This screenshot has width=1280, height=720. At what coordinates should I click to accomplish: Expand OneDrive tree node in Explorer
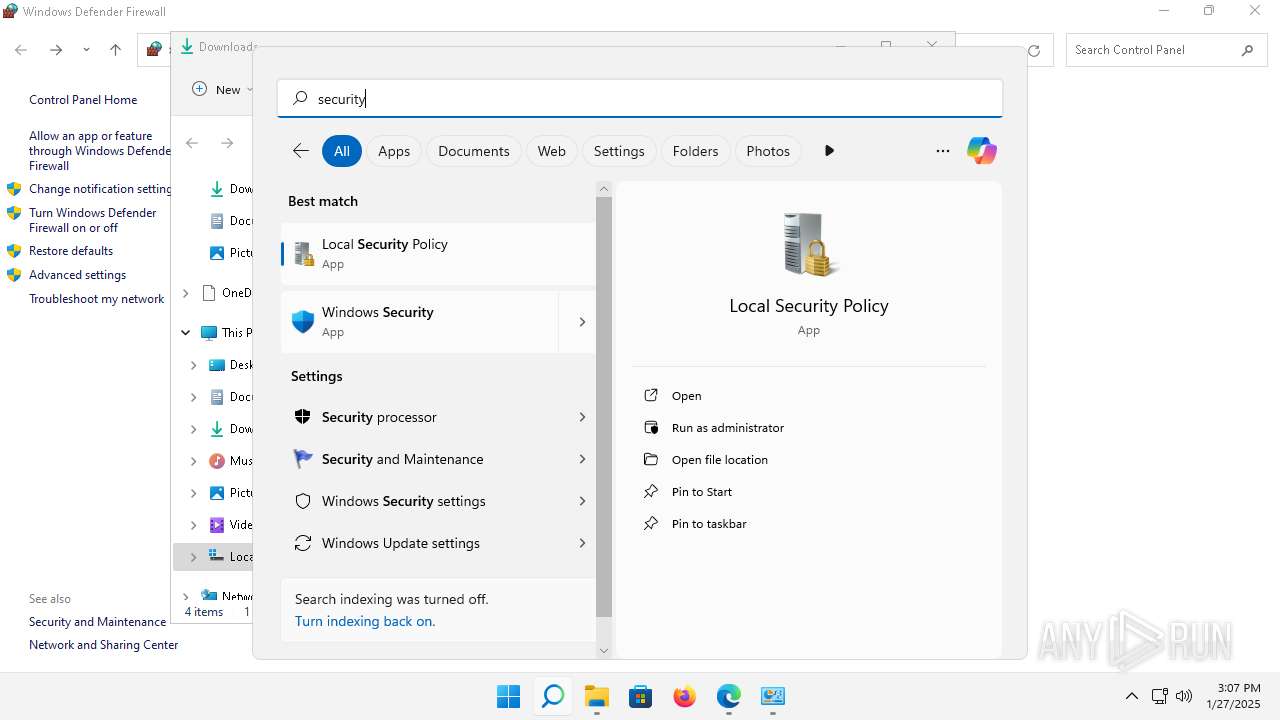186,293
